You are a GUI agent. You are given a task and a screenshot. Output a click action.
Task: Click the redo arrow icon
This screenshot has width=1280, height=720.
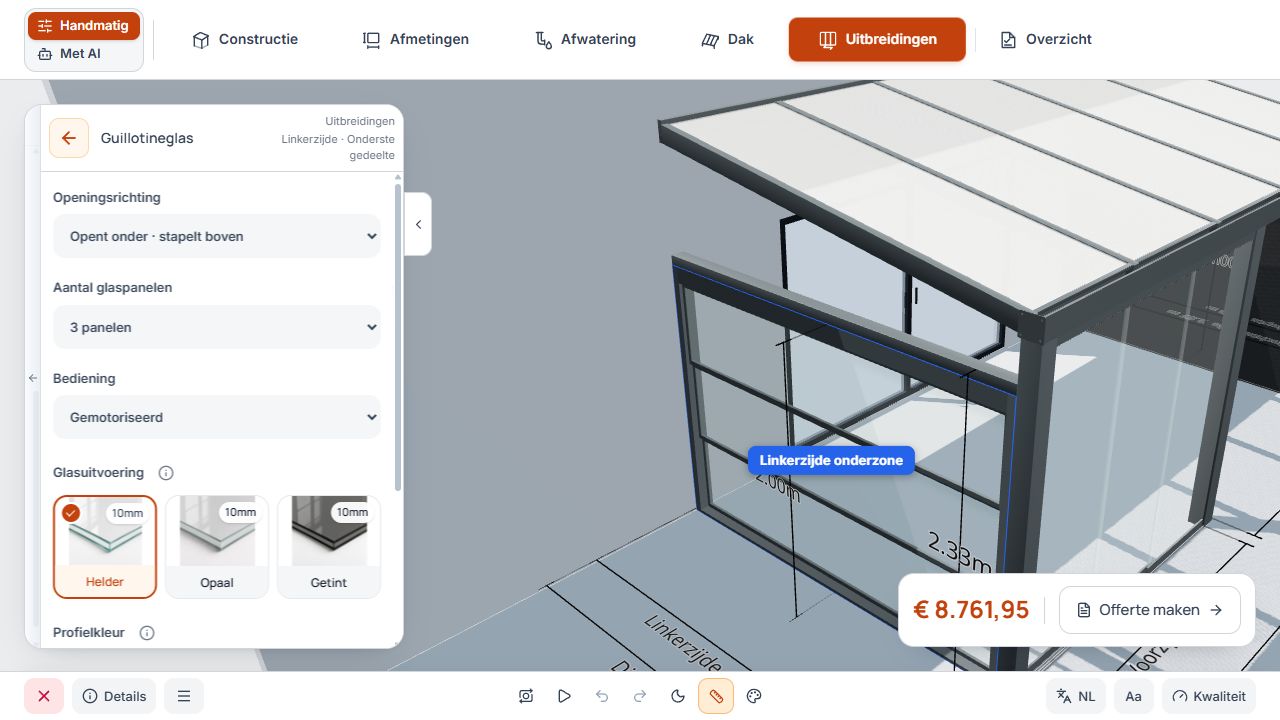click(x=640, y=696)
